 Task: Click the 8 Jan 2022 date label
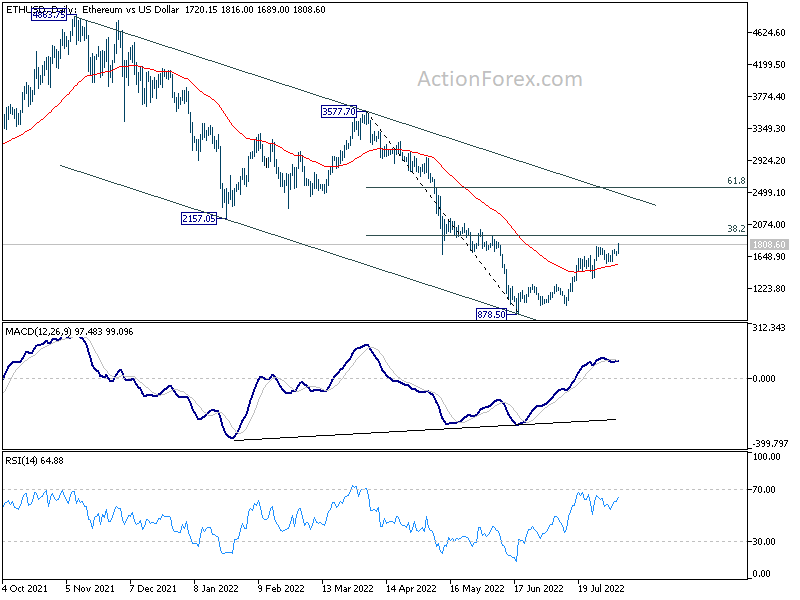217,589
